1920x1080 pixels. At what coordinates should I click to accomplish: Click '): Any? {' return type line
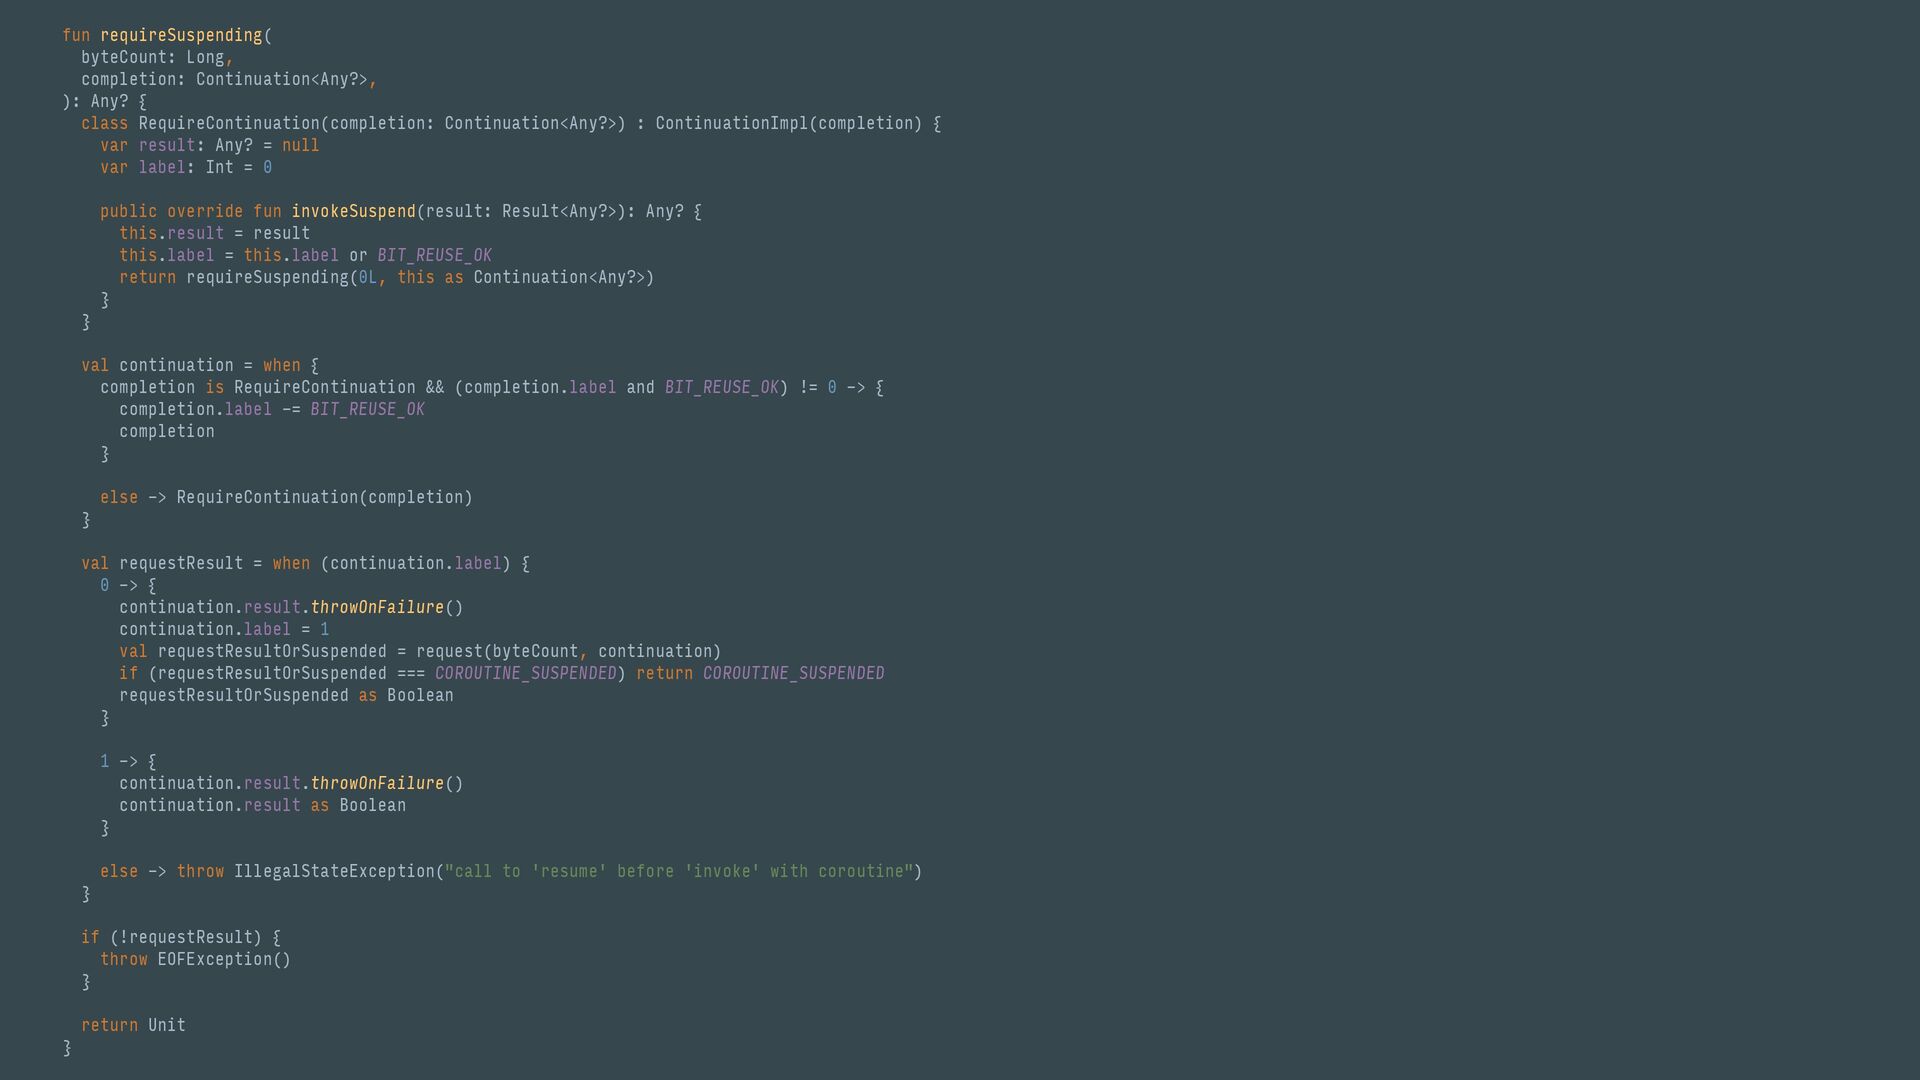[x=105, y=102]
